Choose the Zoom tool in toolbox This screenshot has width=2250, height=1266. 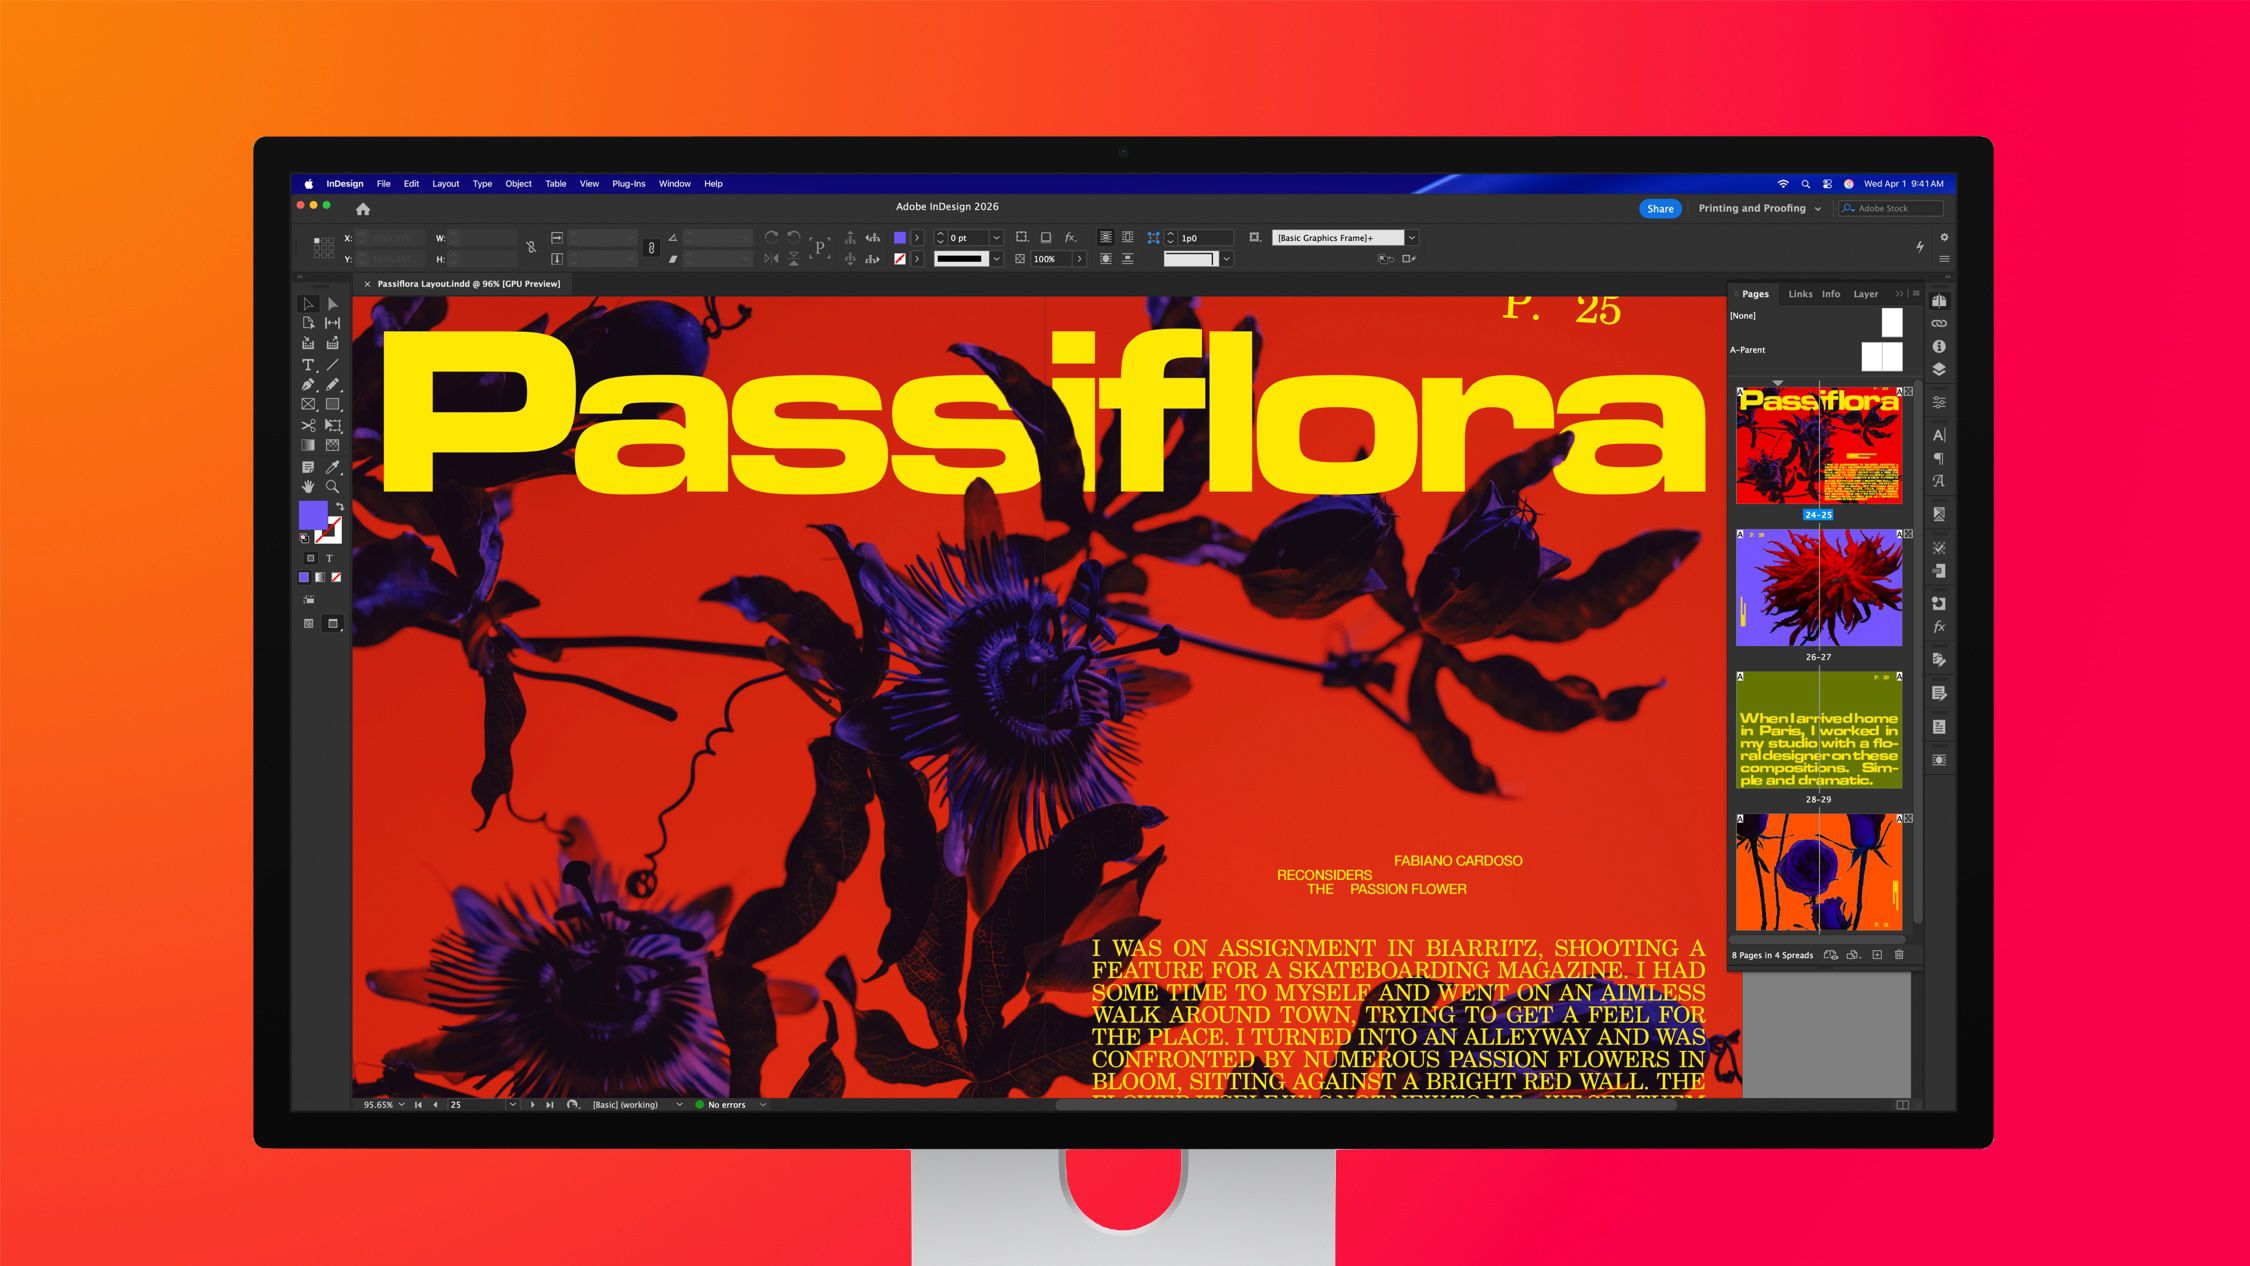pos(332,487)
